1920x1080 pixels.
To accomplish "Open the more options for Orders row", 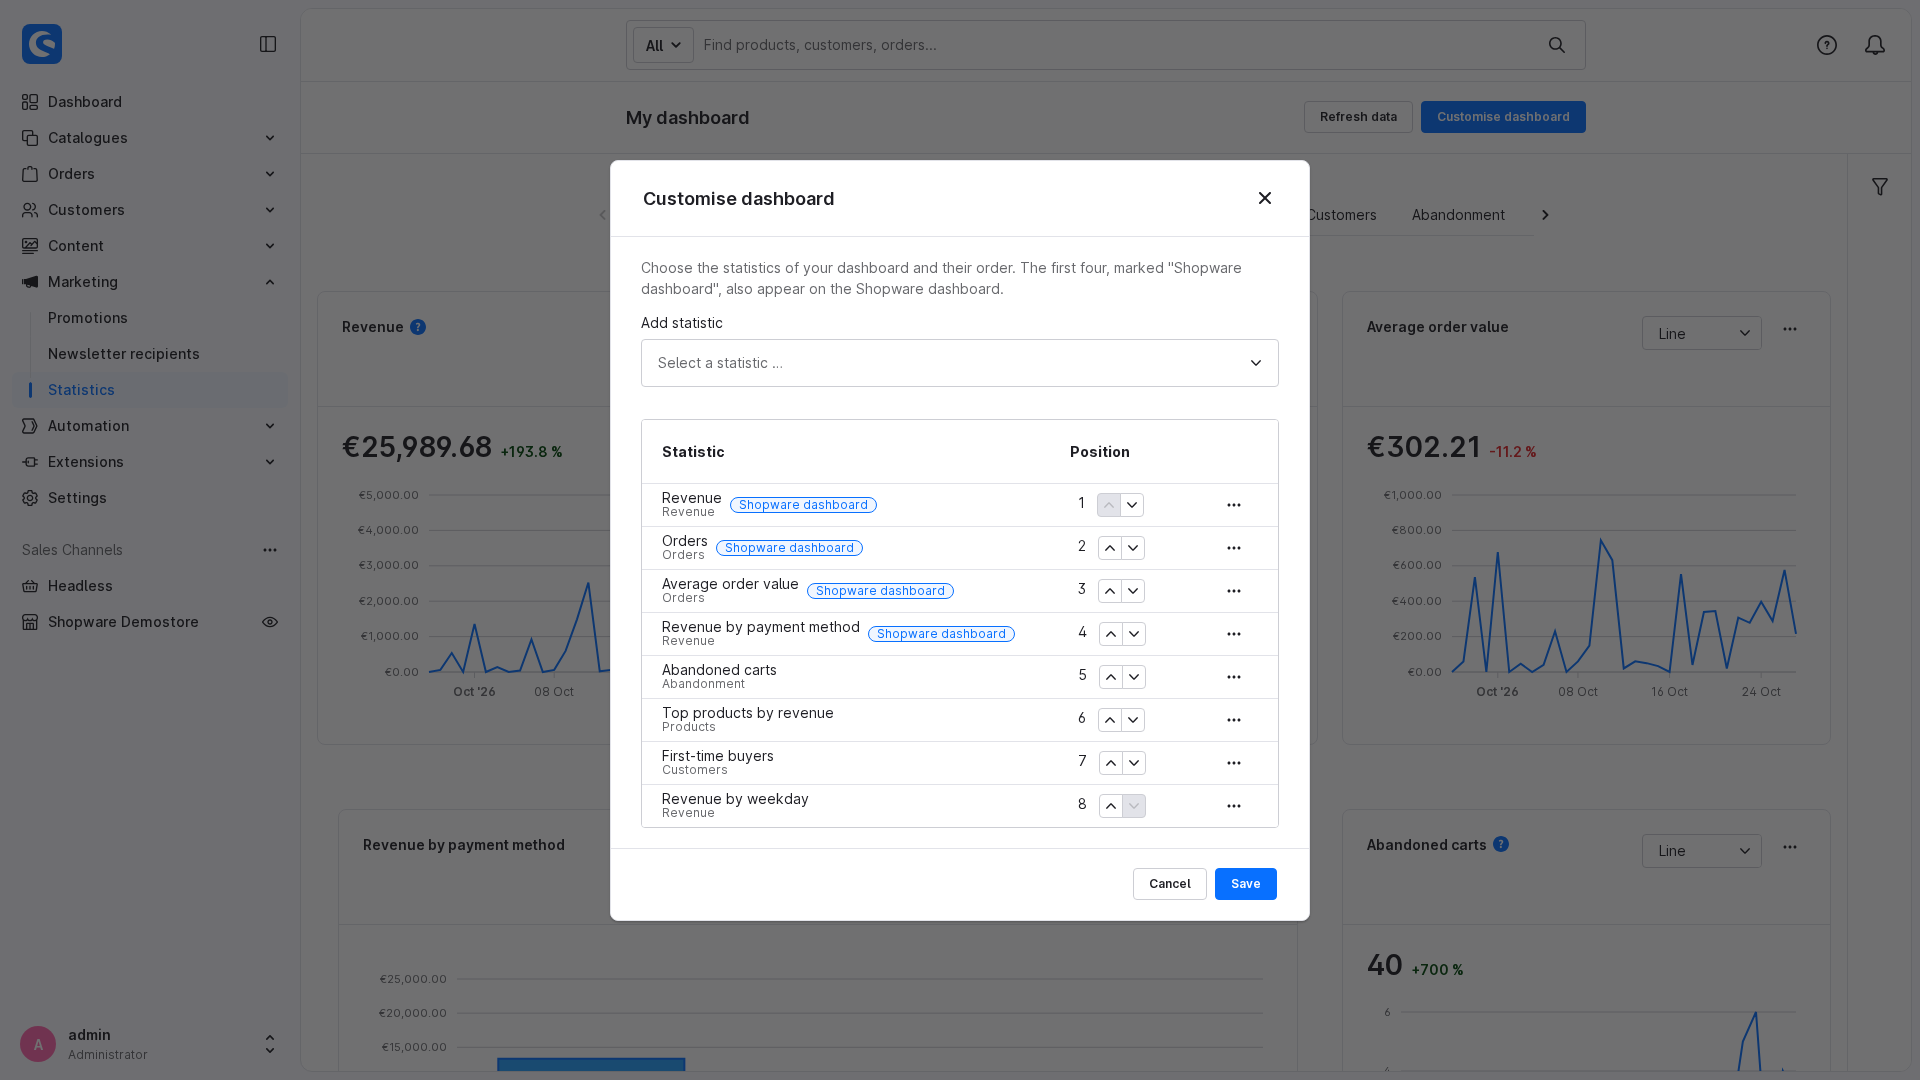I will 1234,548.
